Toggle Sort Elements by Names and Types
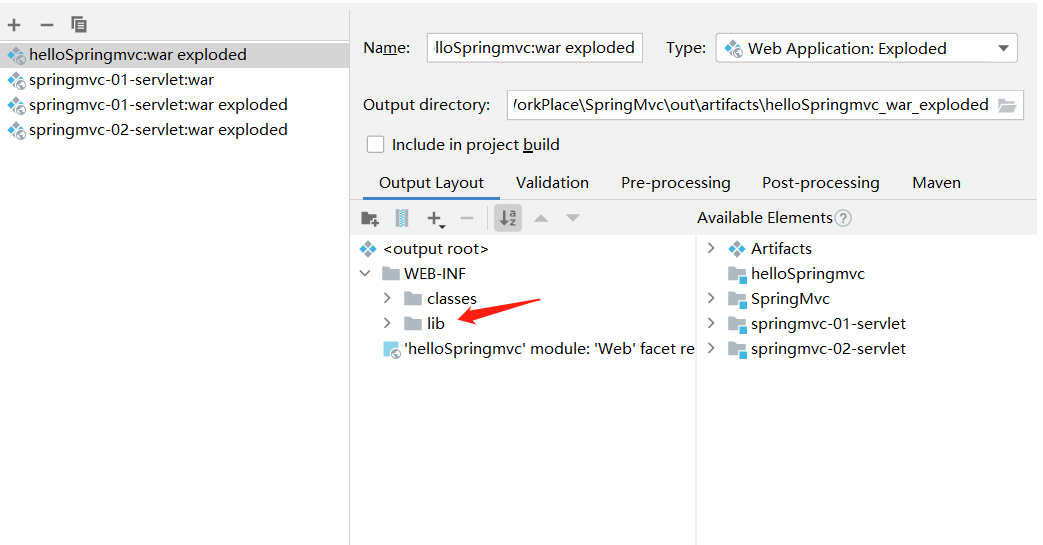The height and width of the screenshot is (545, 1043). click(508, 218)
